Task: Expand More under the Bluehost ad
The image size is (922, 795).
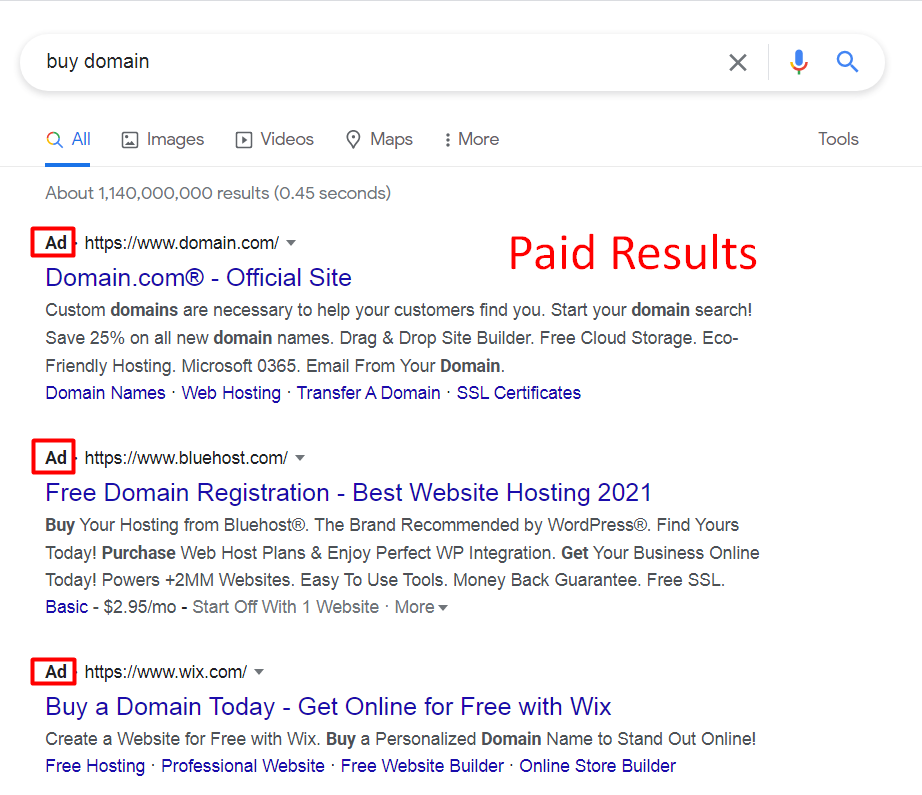Action: pos(421,607)
